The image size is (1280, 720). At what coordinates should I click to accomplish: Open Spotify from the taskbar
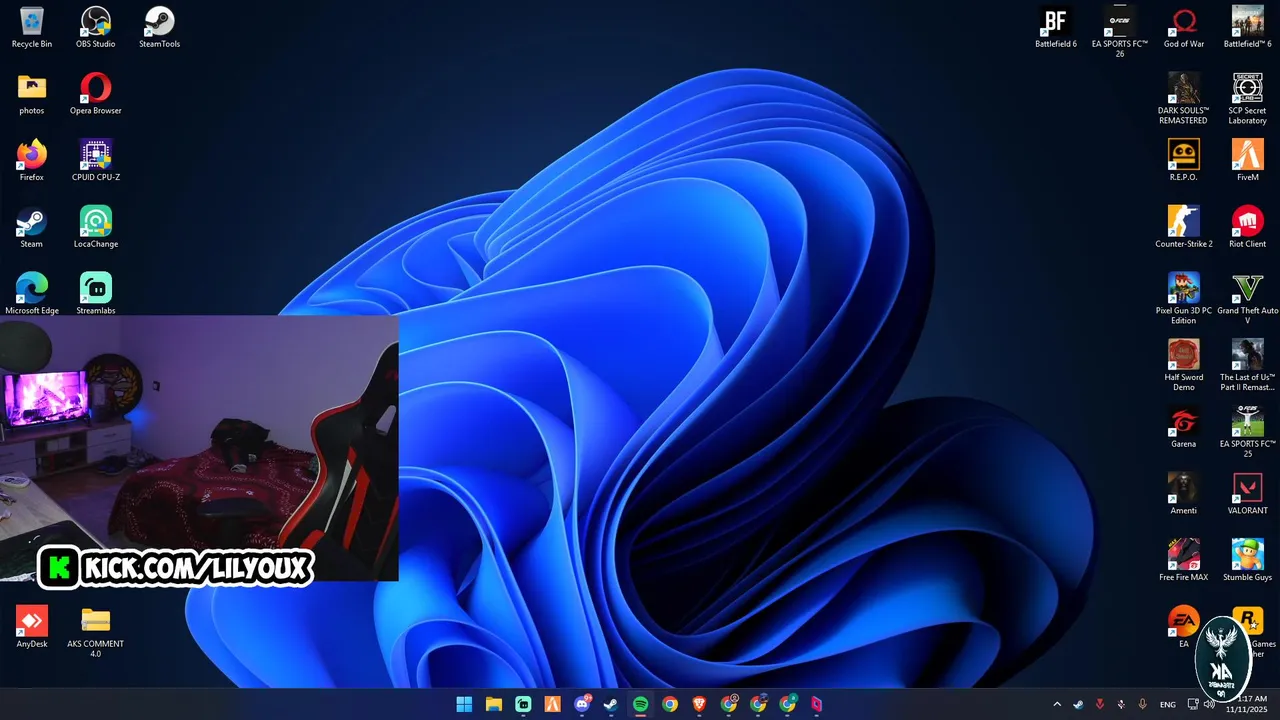pos(641,704)
